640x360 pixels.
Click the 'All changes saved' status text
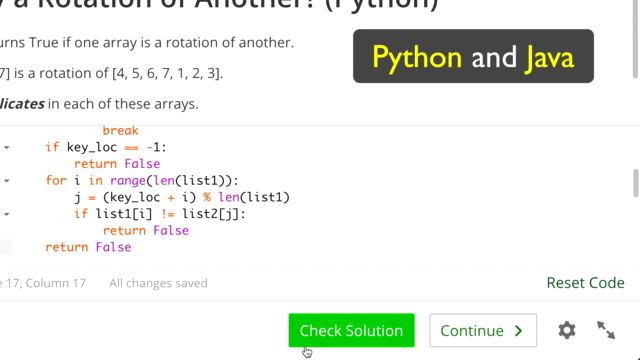tap(158, 283)
